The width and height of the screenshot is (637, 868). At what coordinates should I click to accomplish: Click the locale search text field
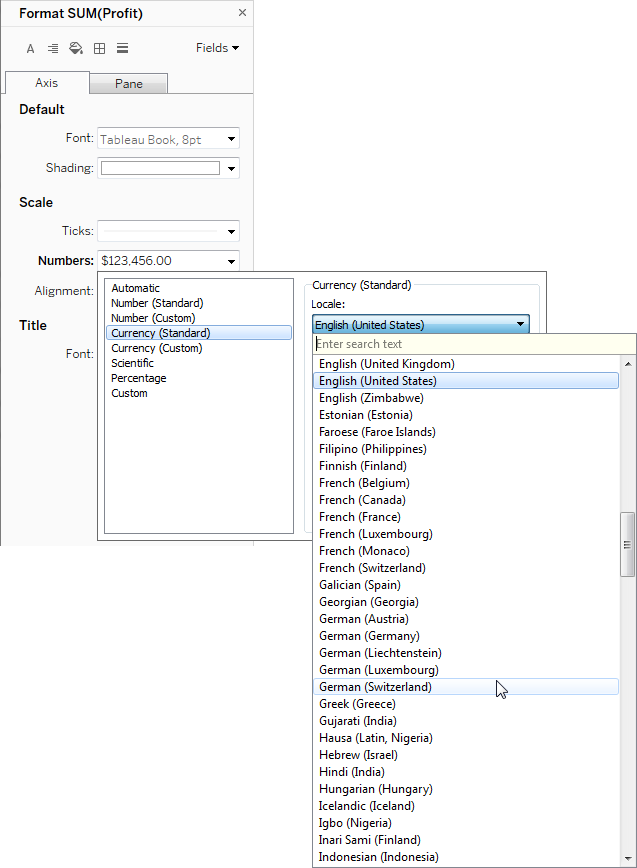[x=470, y=344]
